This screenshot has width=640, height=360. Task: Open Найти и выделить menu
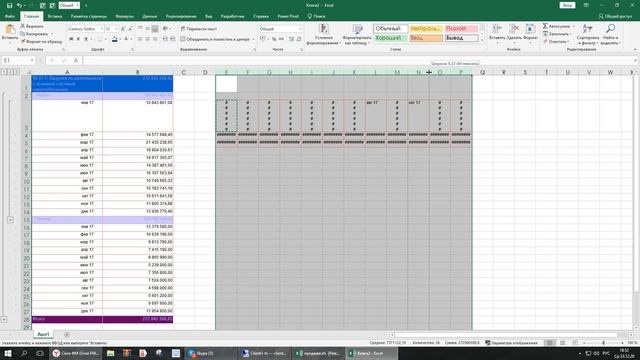(610, 34)
